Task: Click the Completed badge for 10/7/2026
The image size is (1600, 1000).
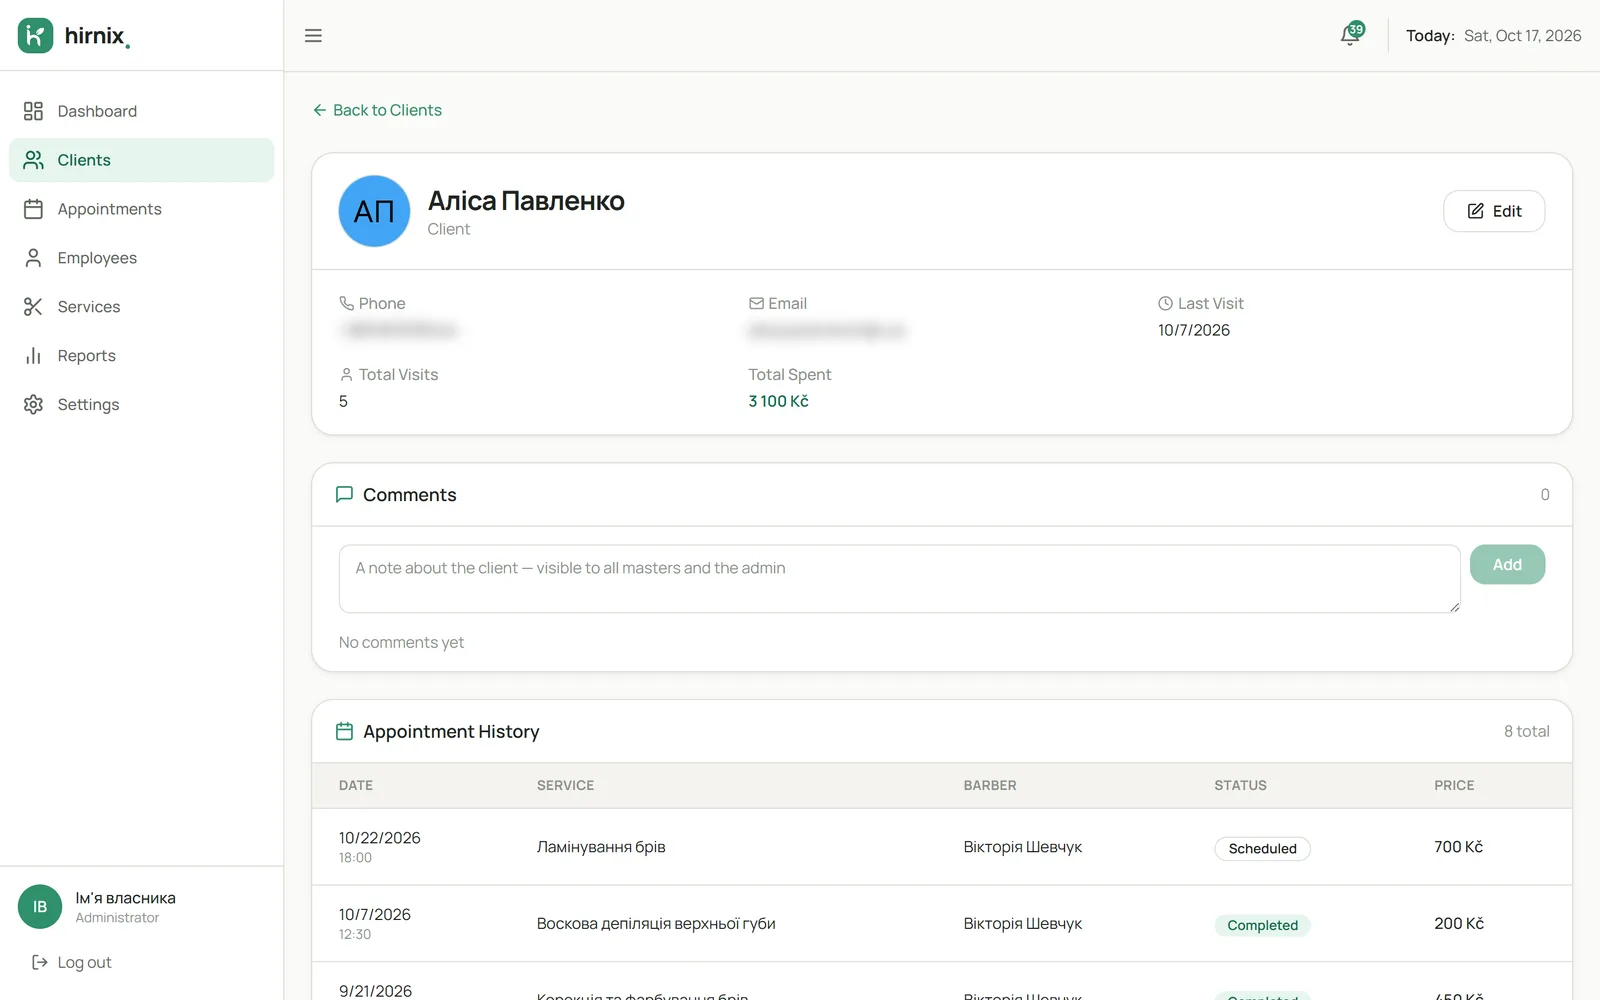Action: click(1262, 925)
